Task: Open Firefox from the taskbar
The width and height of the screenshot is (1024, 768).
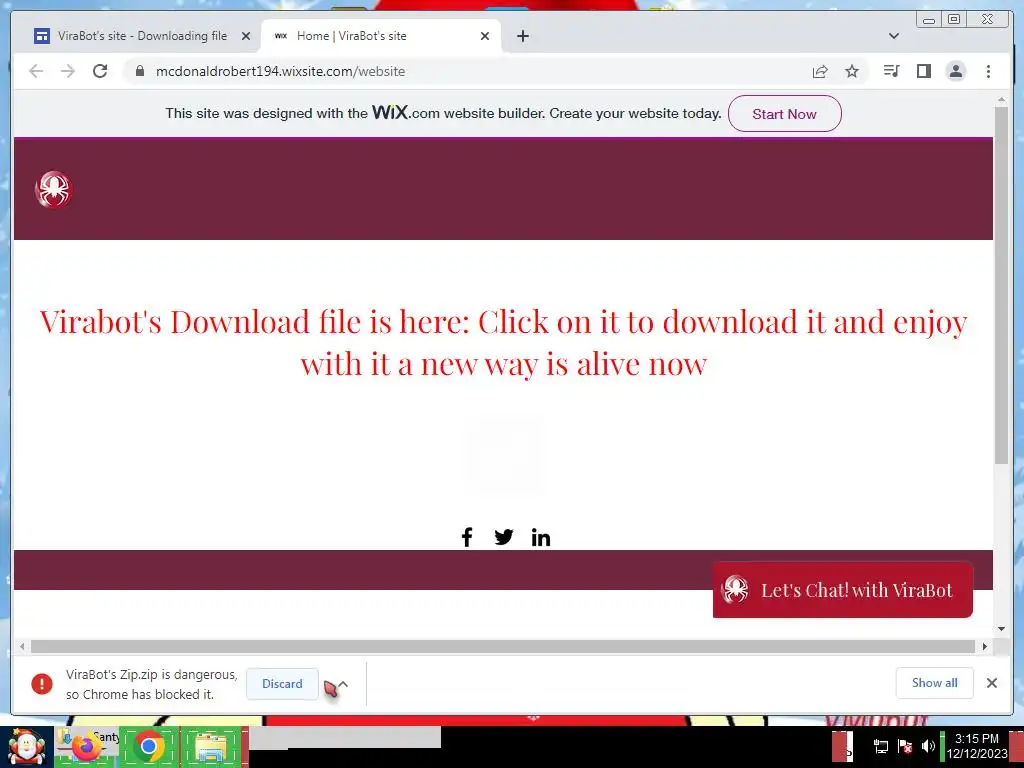Action: (x=85, y=746)
